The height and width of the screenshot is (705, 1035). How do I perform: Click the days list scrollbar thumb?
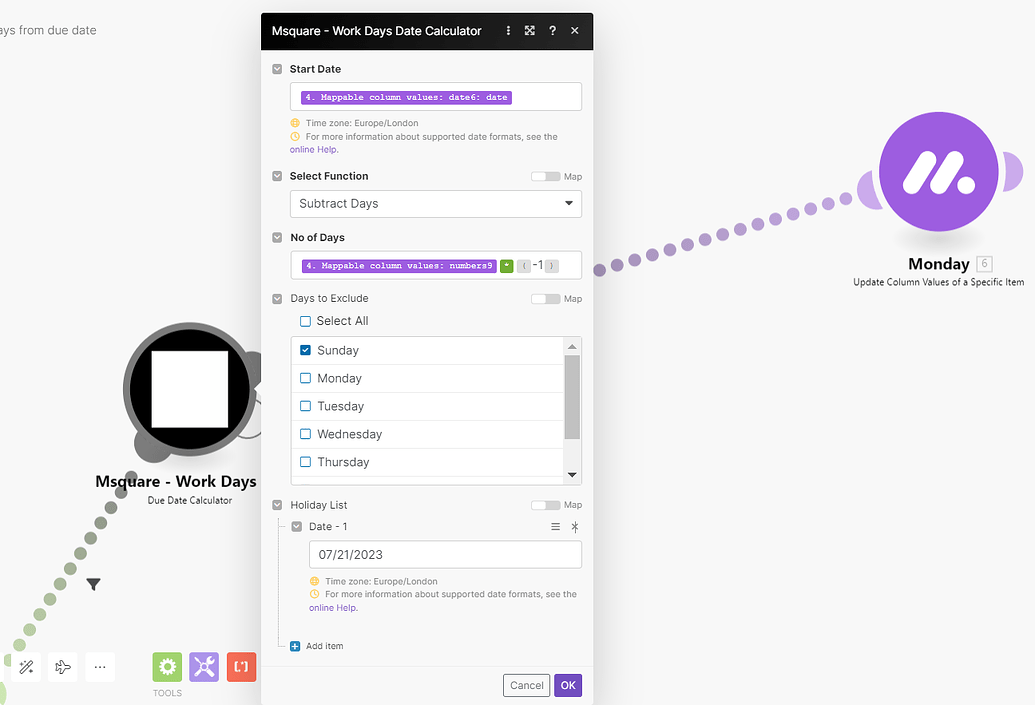click(572, 397)
